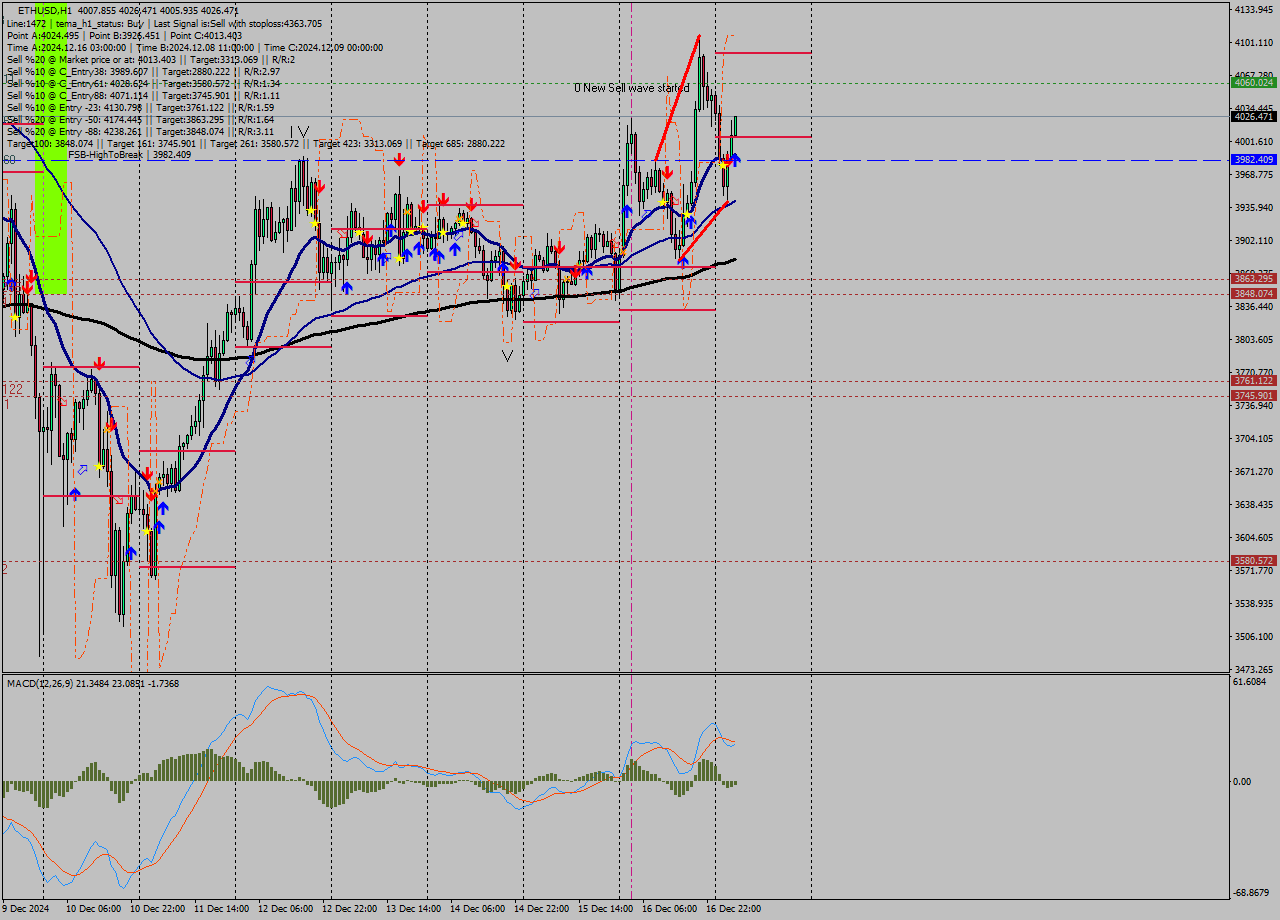
Task: Select the FSB-HighToBreak label text
Action: click(x=105, y=155)
